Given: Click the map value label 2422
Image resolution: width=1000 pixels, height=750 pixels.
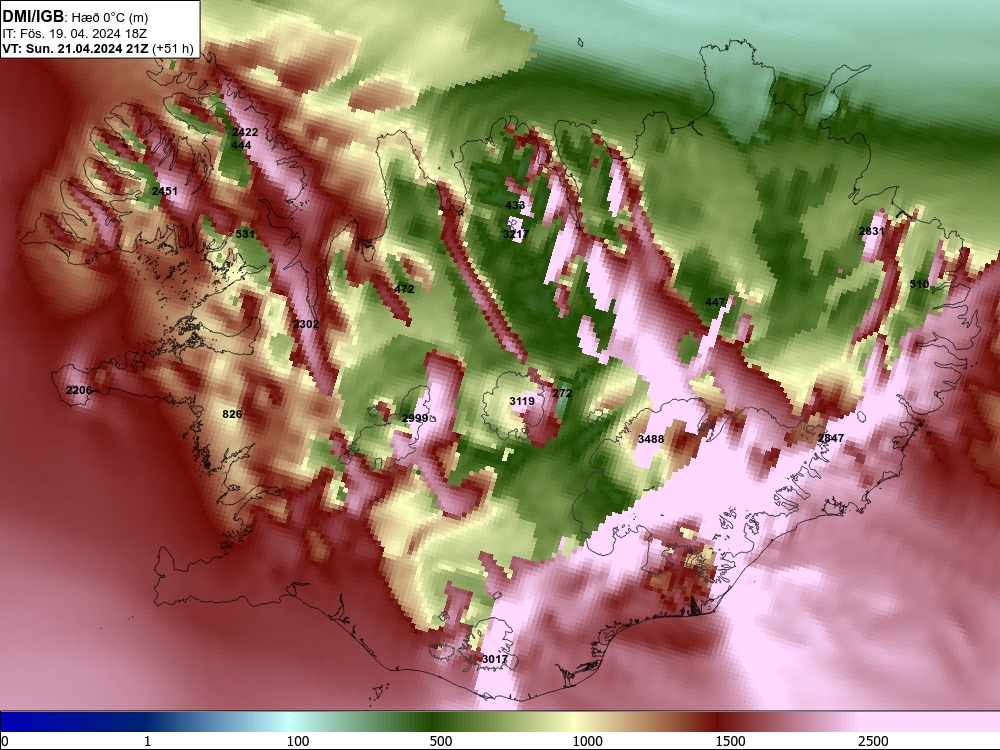Looking at the screenshot, I should (245, 132).
